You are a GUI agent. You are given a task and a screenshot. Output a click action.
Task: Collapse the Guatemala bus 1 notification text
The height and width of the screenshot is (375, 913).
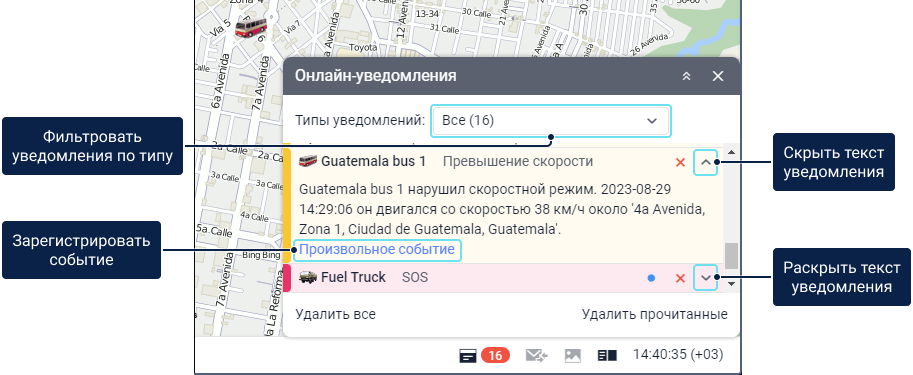706,162
